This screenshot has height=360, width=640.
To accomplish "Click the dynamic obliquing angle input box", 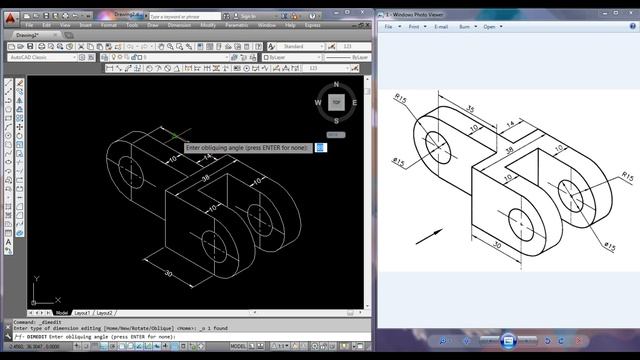I will point(320,148).
